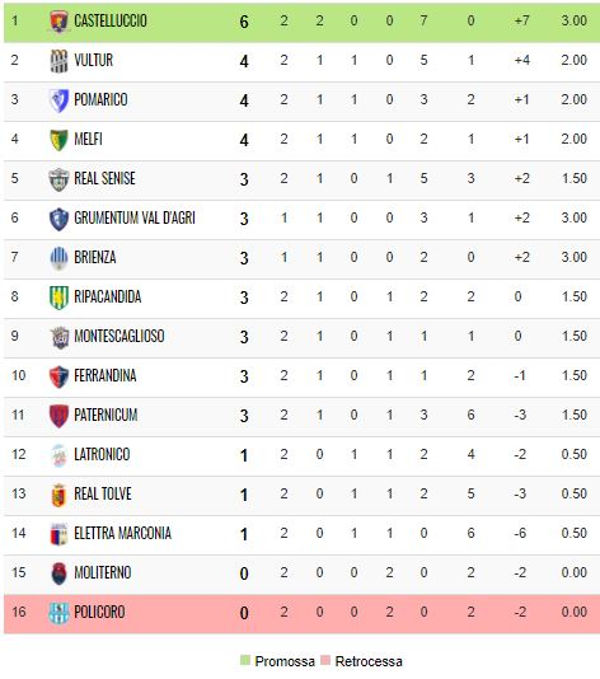This screenshot has height=679, width=600.
Task: Select the Policoro team crest
Action: (x=59, y=612)
